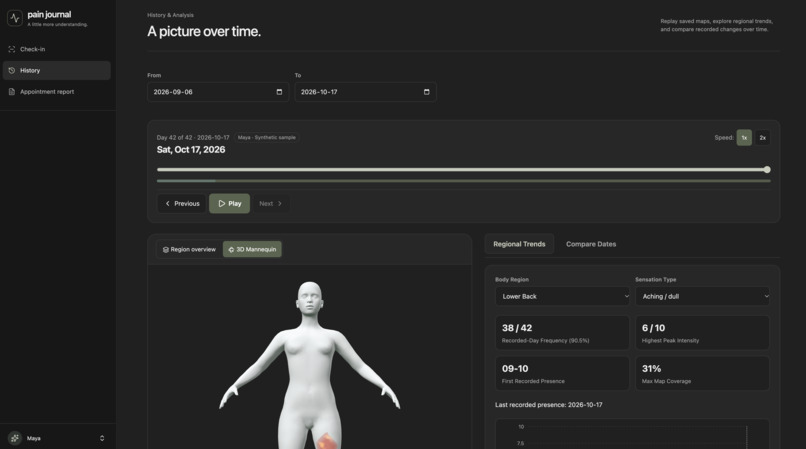Click the pain journal logo icon
806x449 pixels.
click(x=15, y=18)
